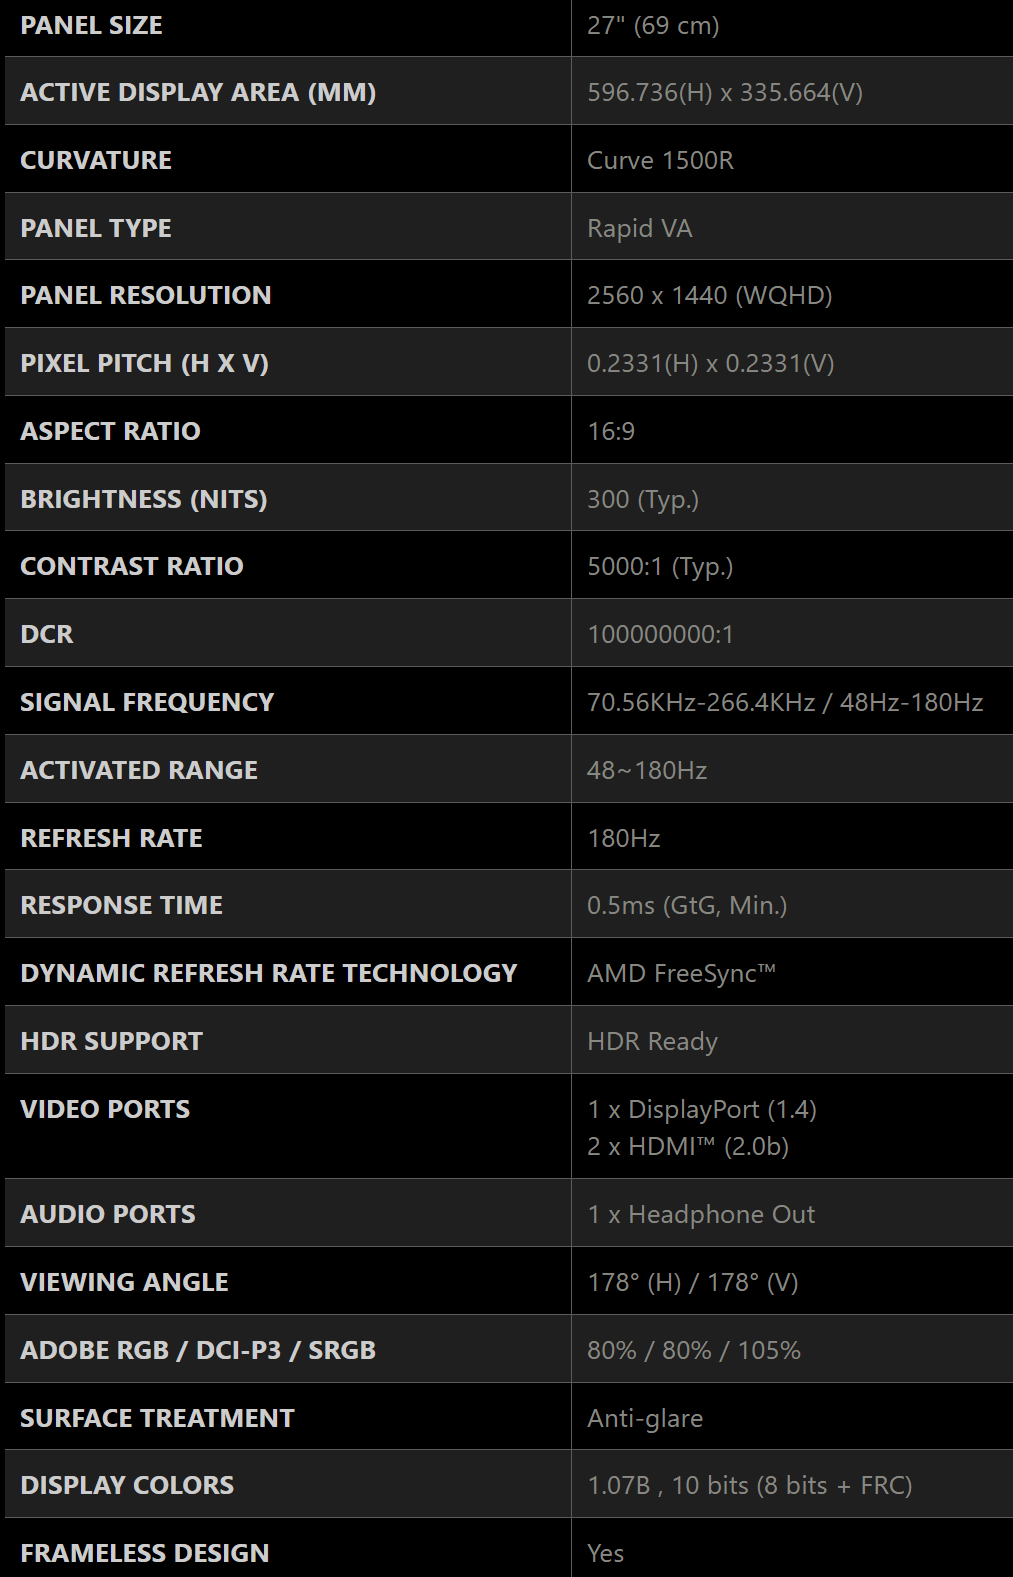Select the DCR 100000000:1 value
The height and width of the screenshot is (1577, 1013).
tap(660, 634)
